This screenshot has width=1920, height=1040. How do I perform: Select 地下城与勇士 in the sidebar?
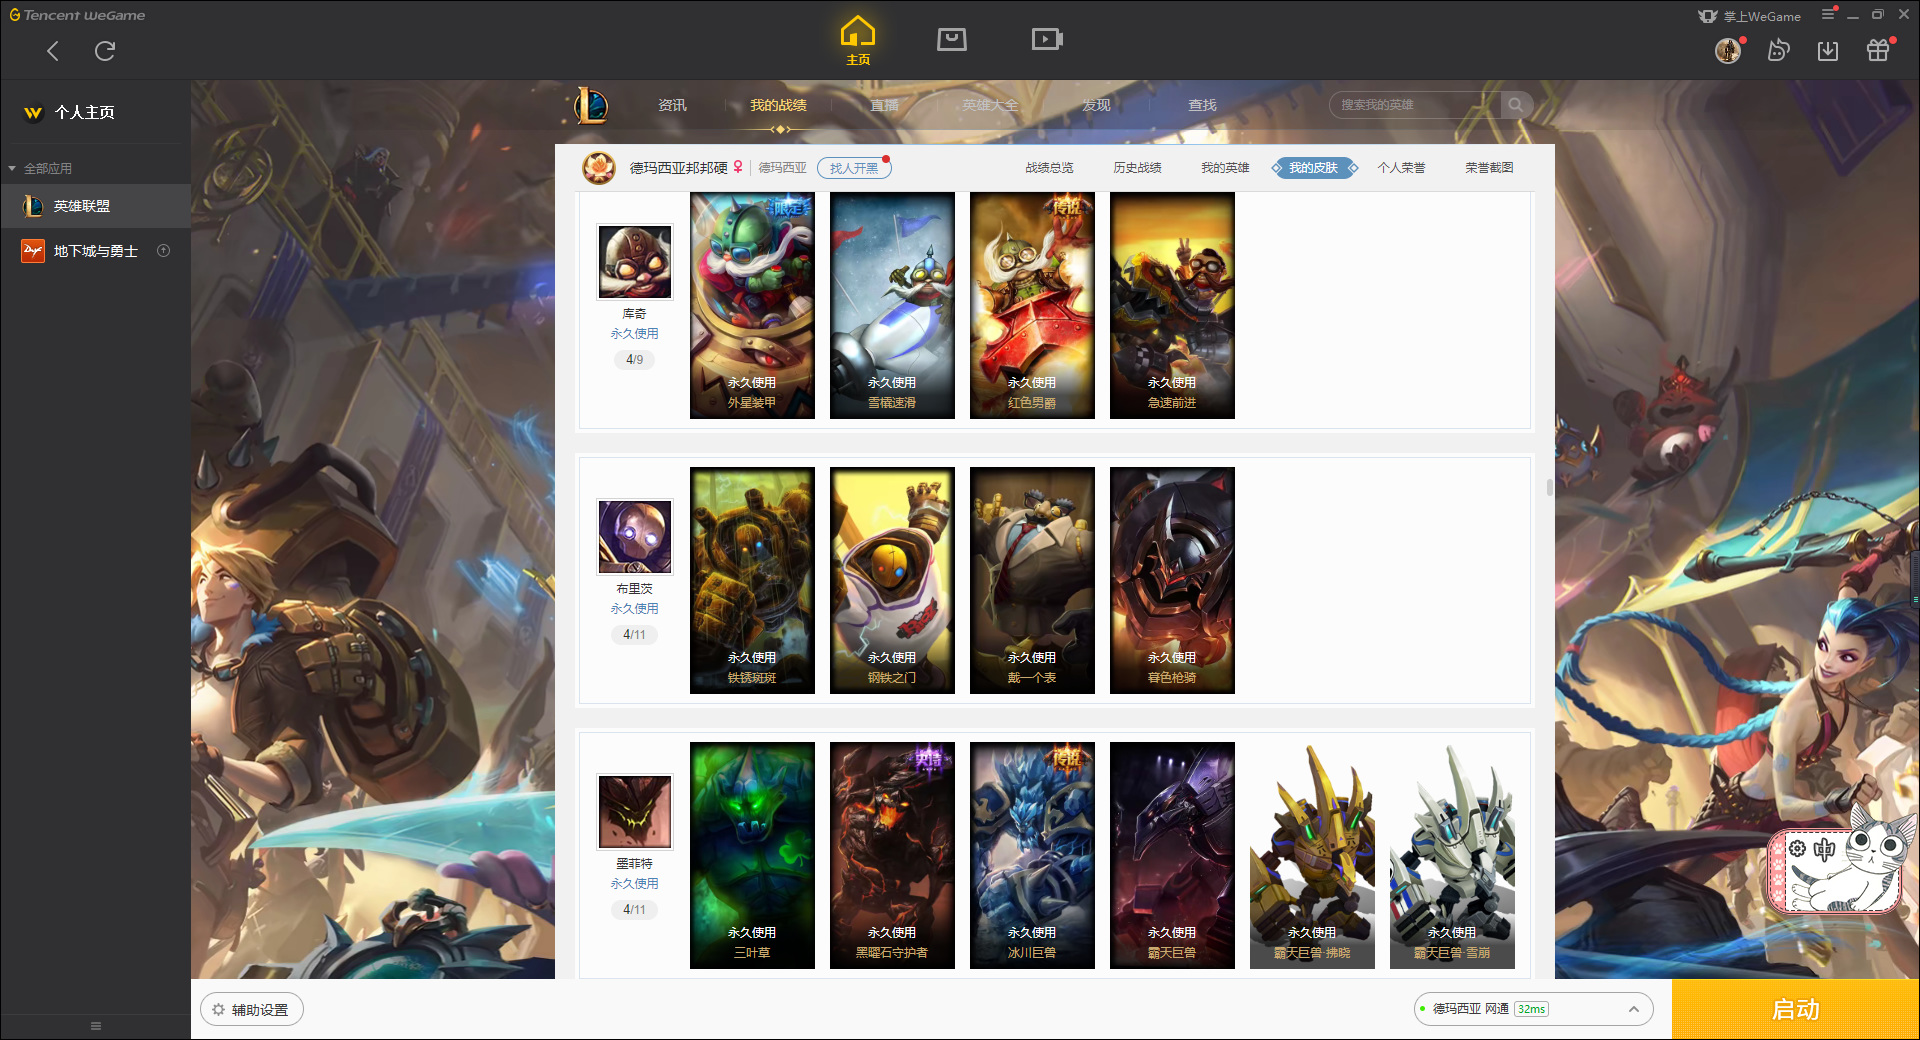[x=95, y=251]
